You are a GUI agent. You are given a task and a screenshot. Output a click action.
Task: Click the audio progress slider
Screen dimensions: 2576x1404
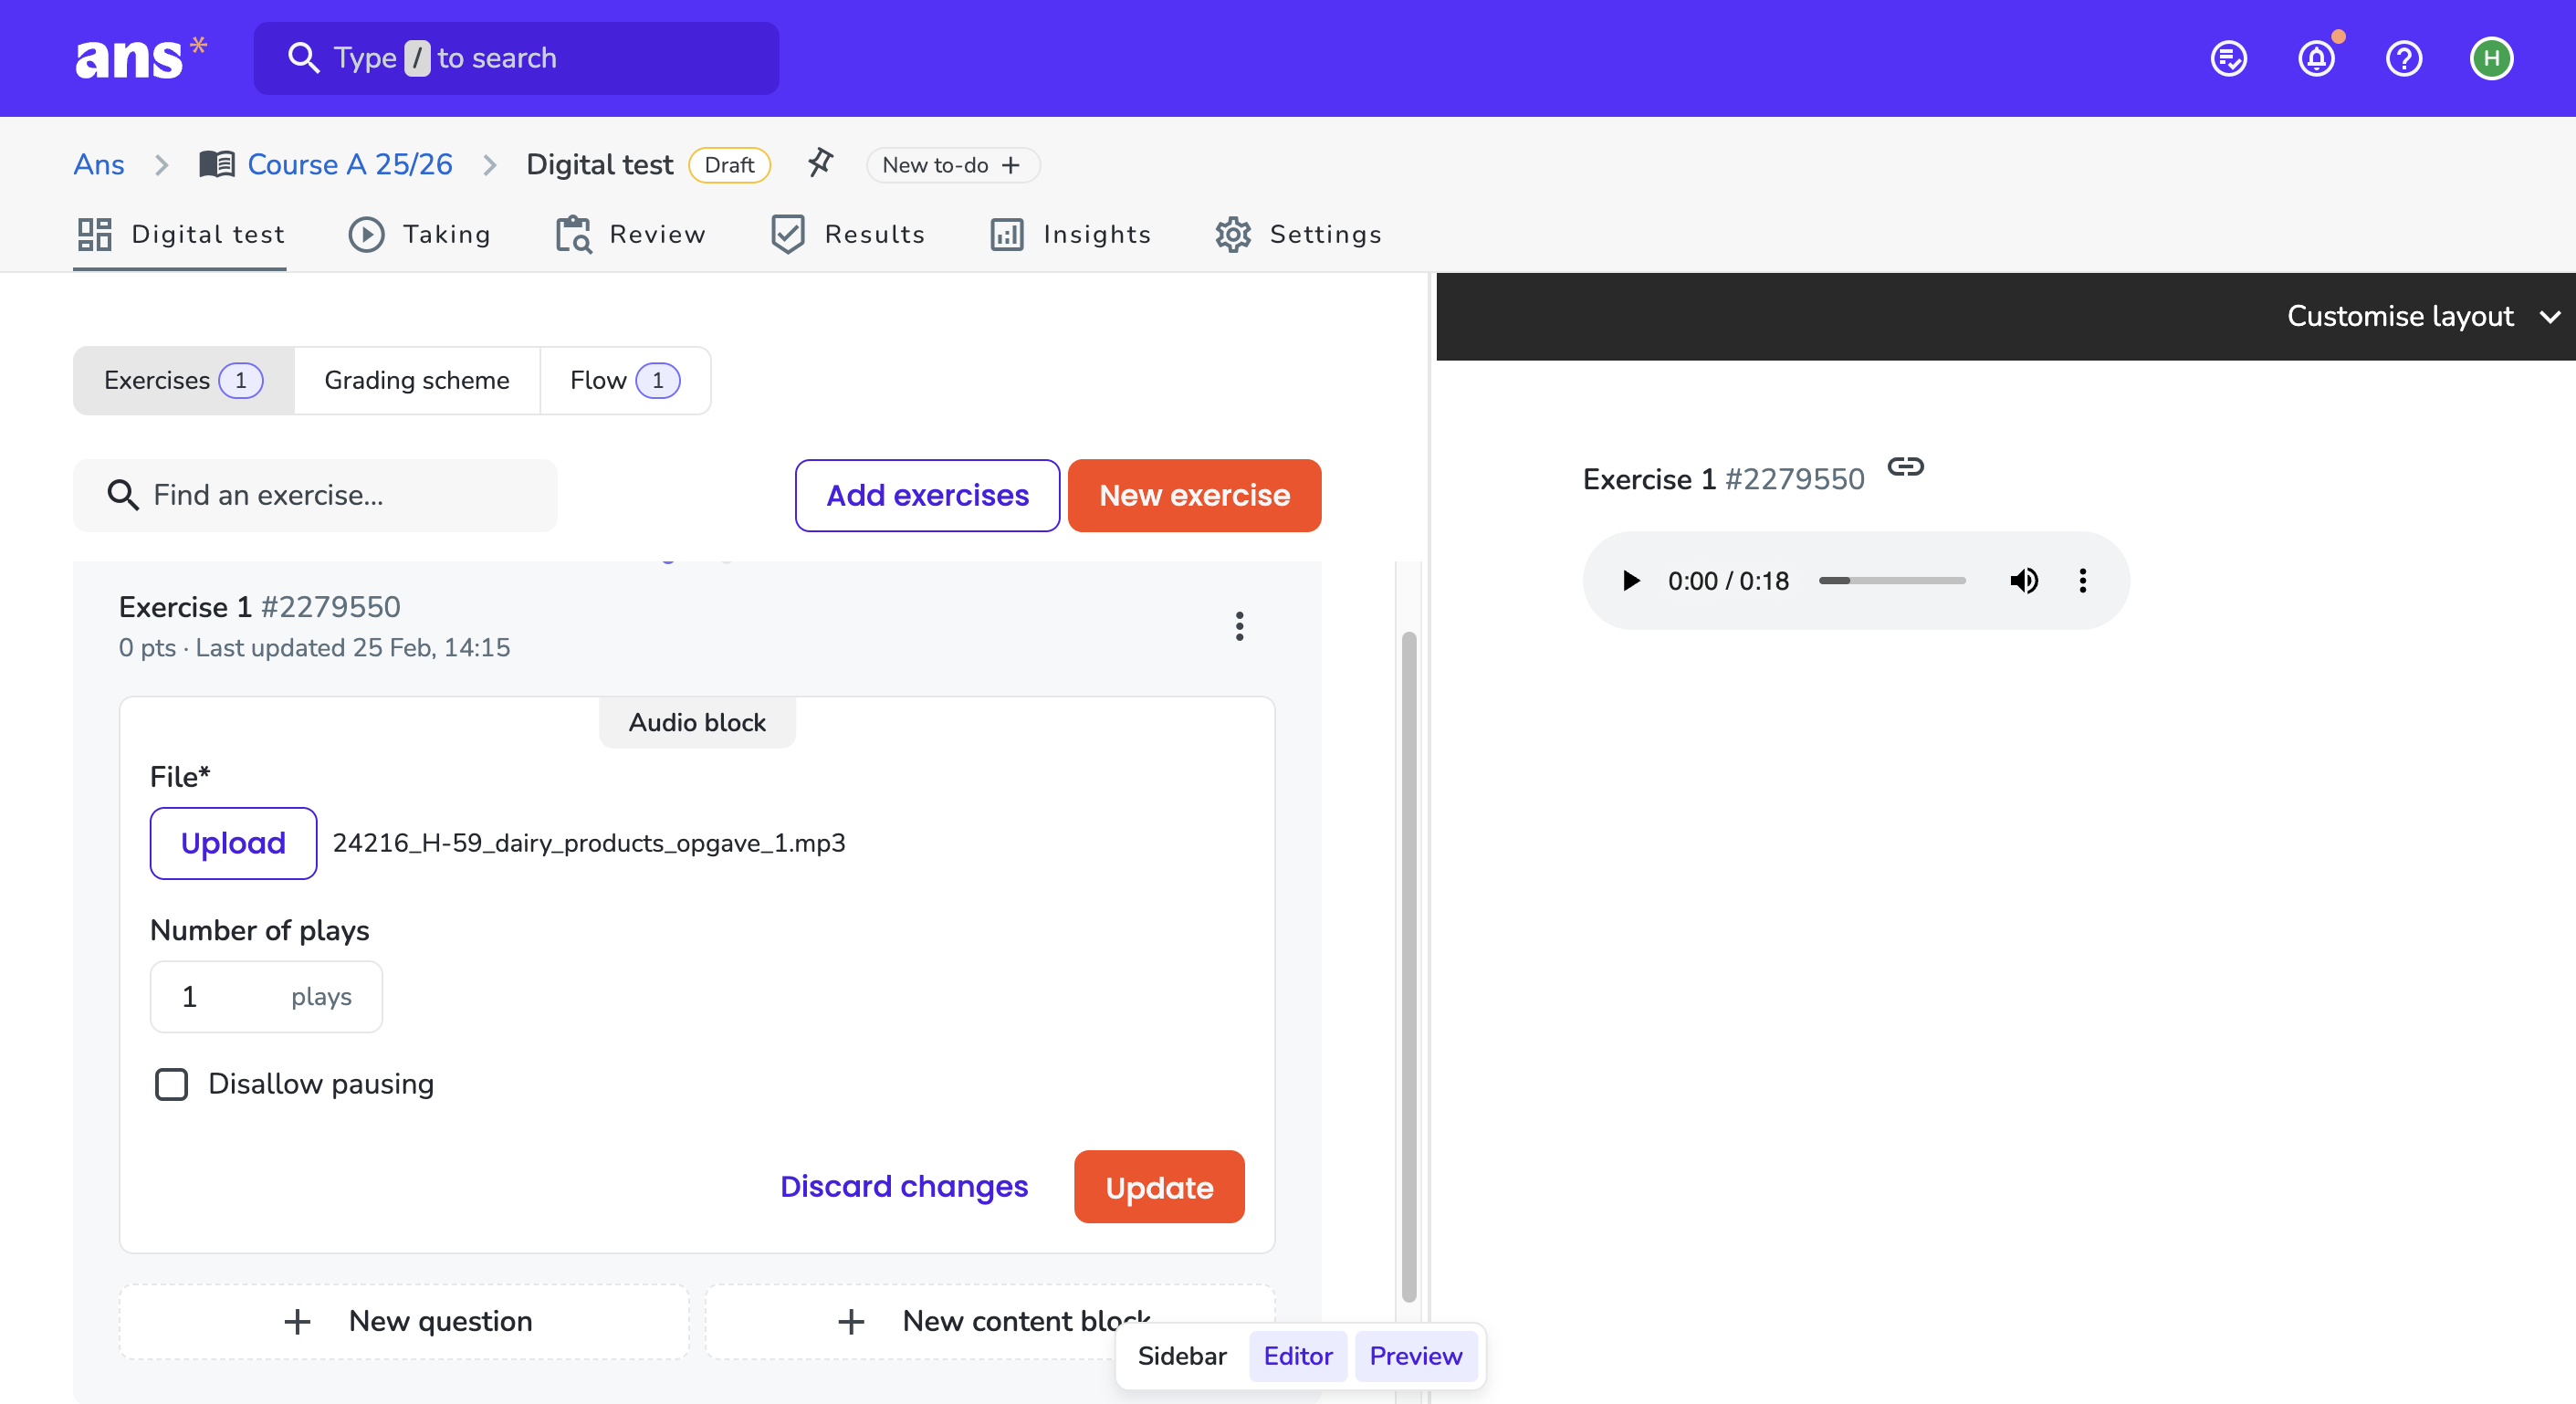[x=1891, y=580]
